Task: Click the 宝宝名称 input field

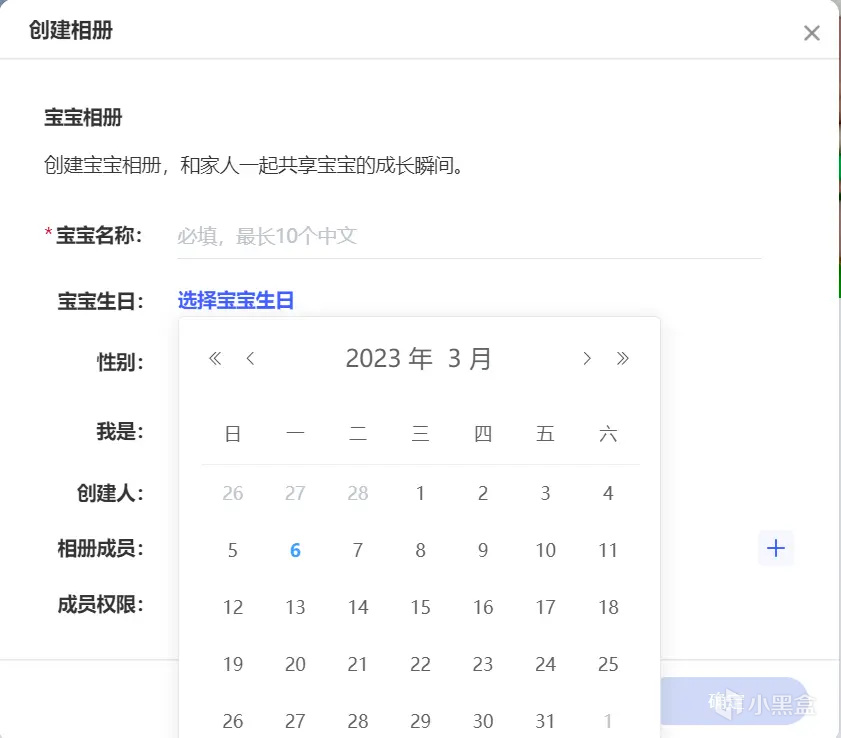Action: (469, 236)
